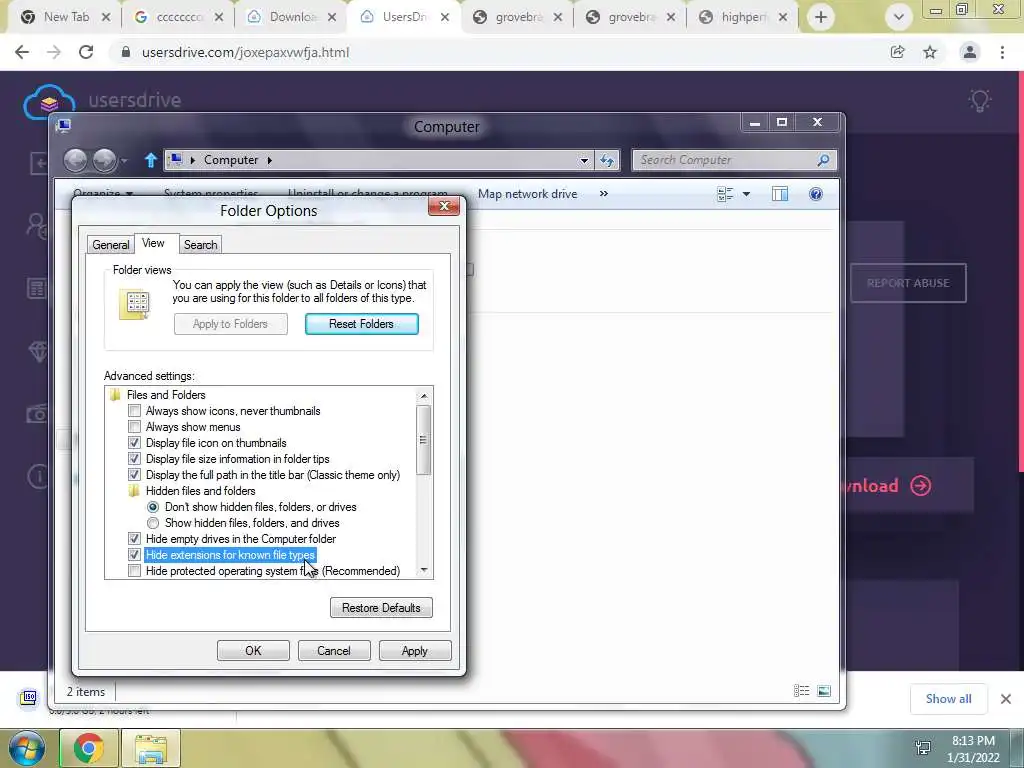Image resolution: width=1024 pixels, height=768 pixels.
Task: Click Cancel in Folder Options
Action: pos(334,651)
